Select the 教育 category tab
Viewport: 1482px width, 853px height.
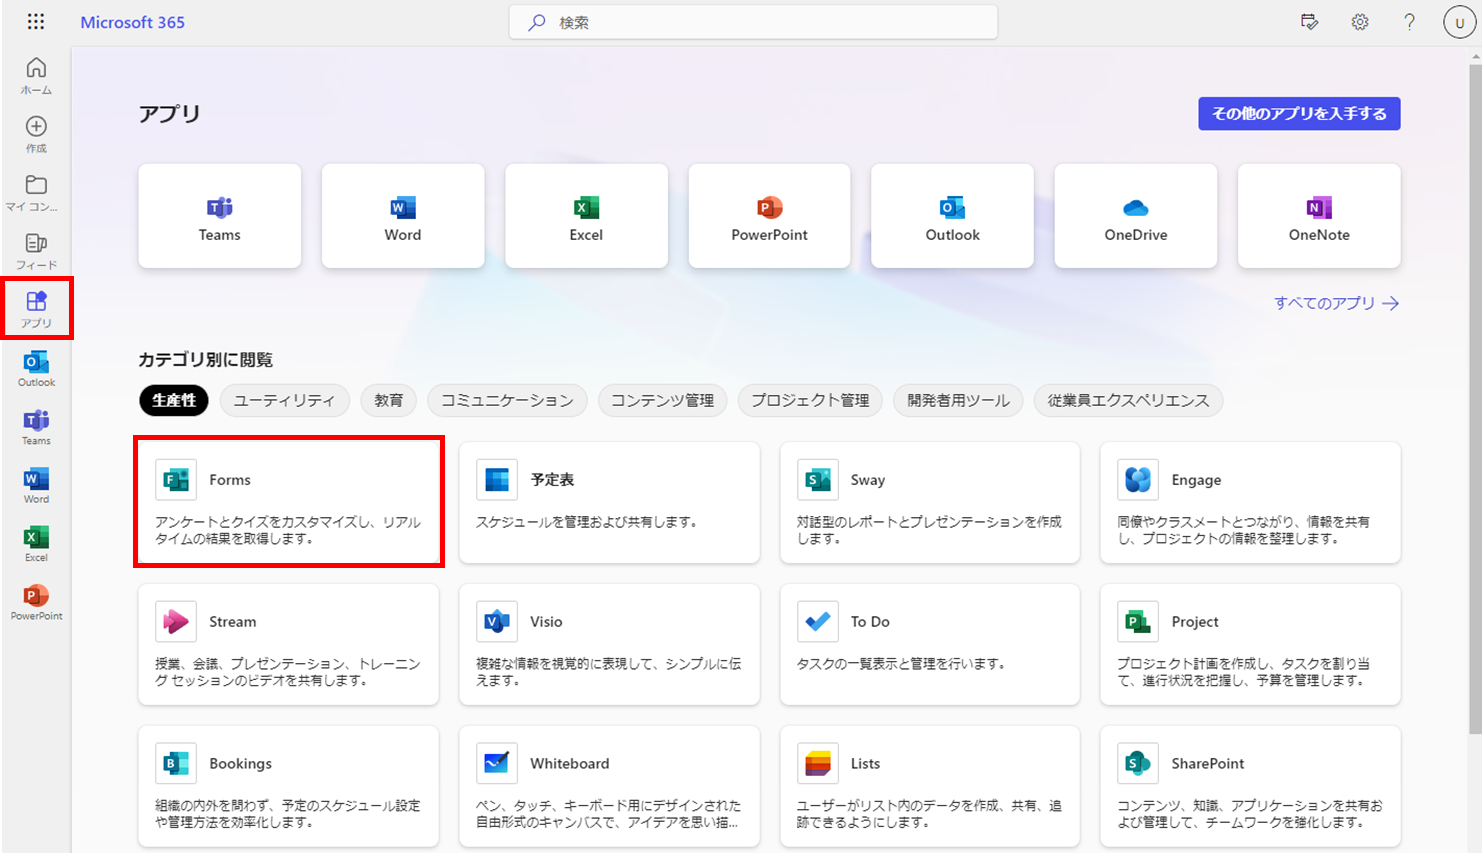pyautogui.click(x=389, y=400)
